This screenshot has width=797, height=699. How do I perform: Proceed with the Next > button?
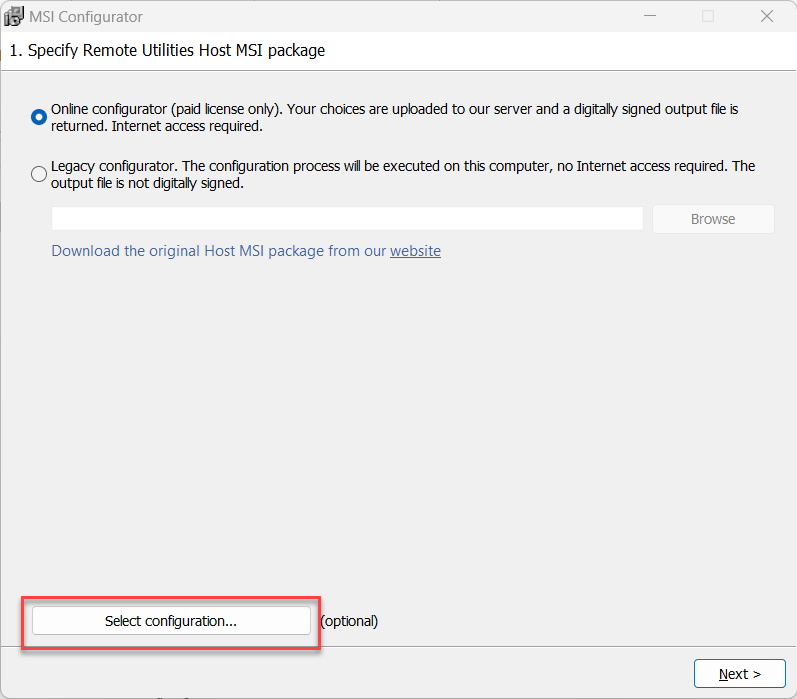click(x=739, y=674)
